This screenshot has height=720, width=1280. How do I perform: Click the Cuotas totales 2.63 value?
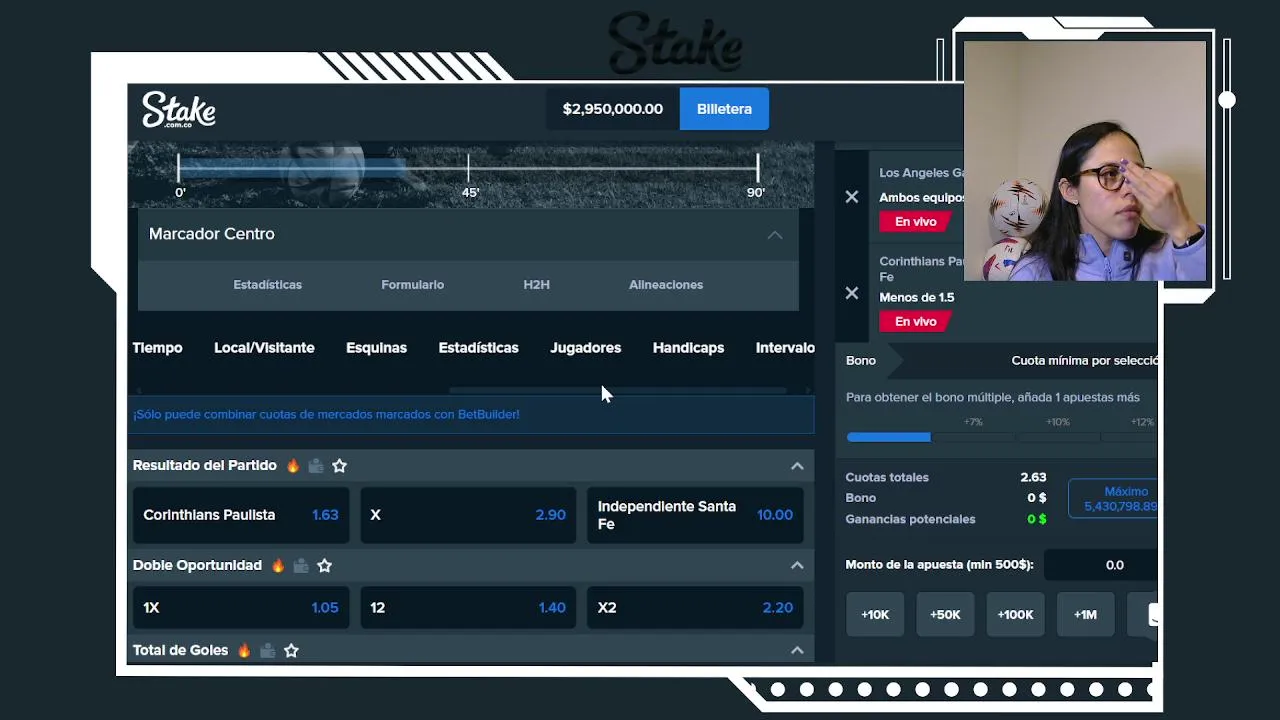point(1033,478)
